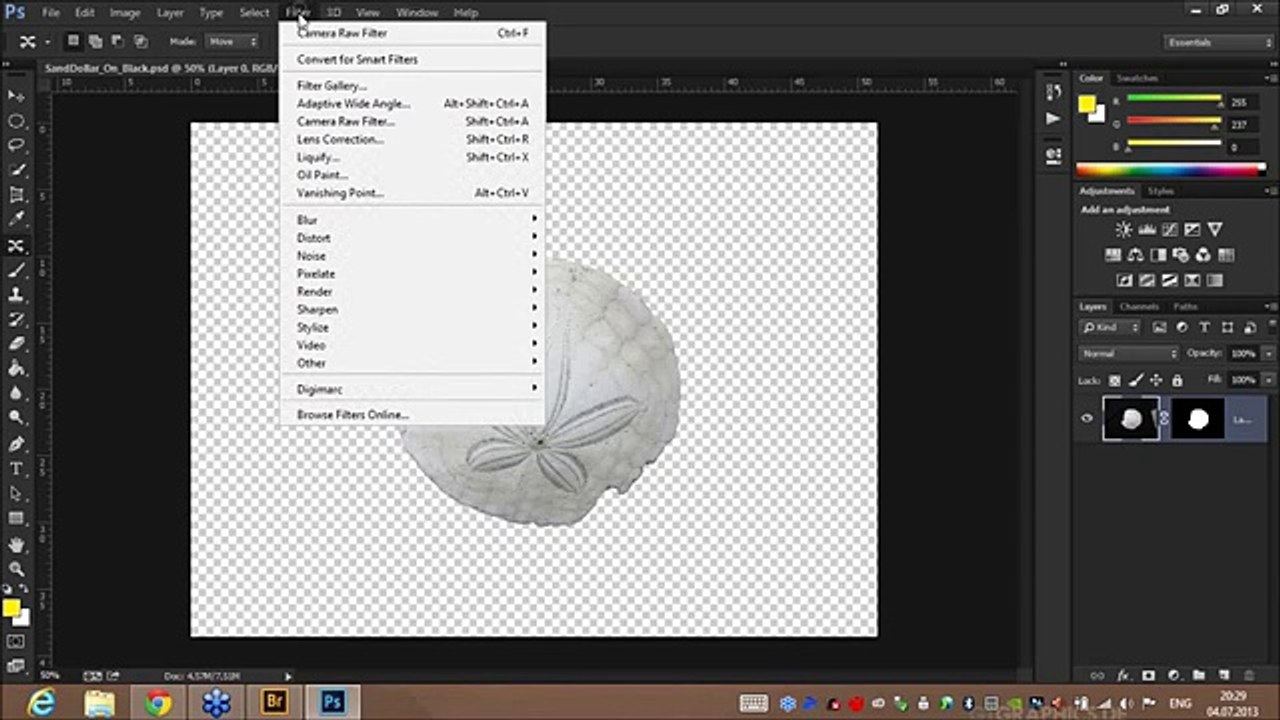Hide Layer 0 using the eye icon
The image size is (1280, 720).
pos(1087,419)
